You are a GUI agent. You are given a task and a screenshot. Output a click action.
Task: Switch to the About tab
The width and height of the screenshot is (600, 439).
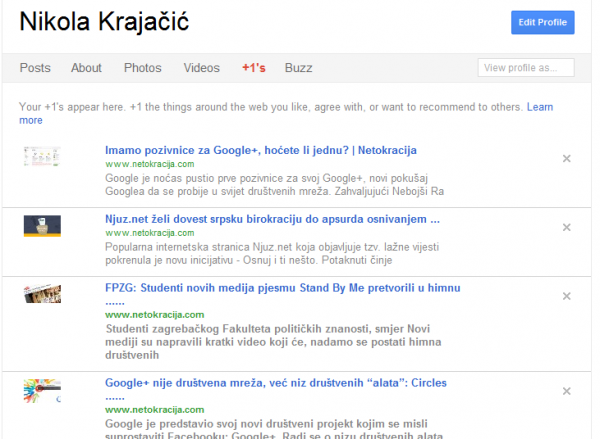tap(86, 68)
